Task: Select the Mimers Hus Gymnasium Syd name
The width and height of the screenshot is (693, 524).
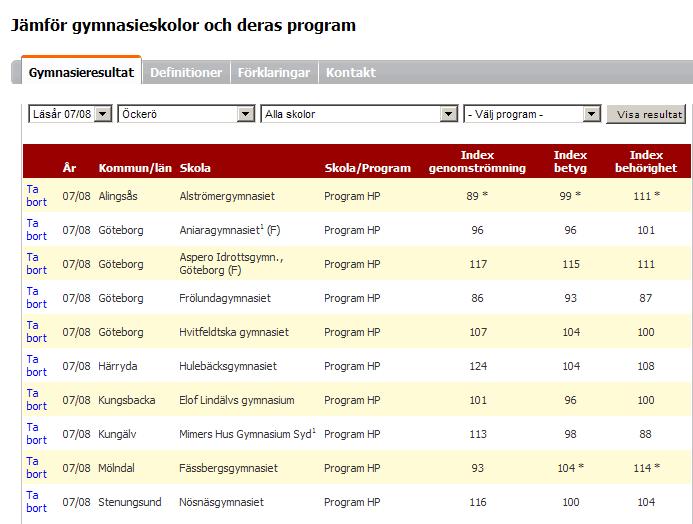Action: 248,434
